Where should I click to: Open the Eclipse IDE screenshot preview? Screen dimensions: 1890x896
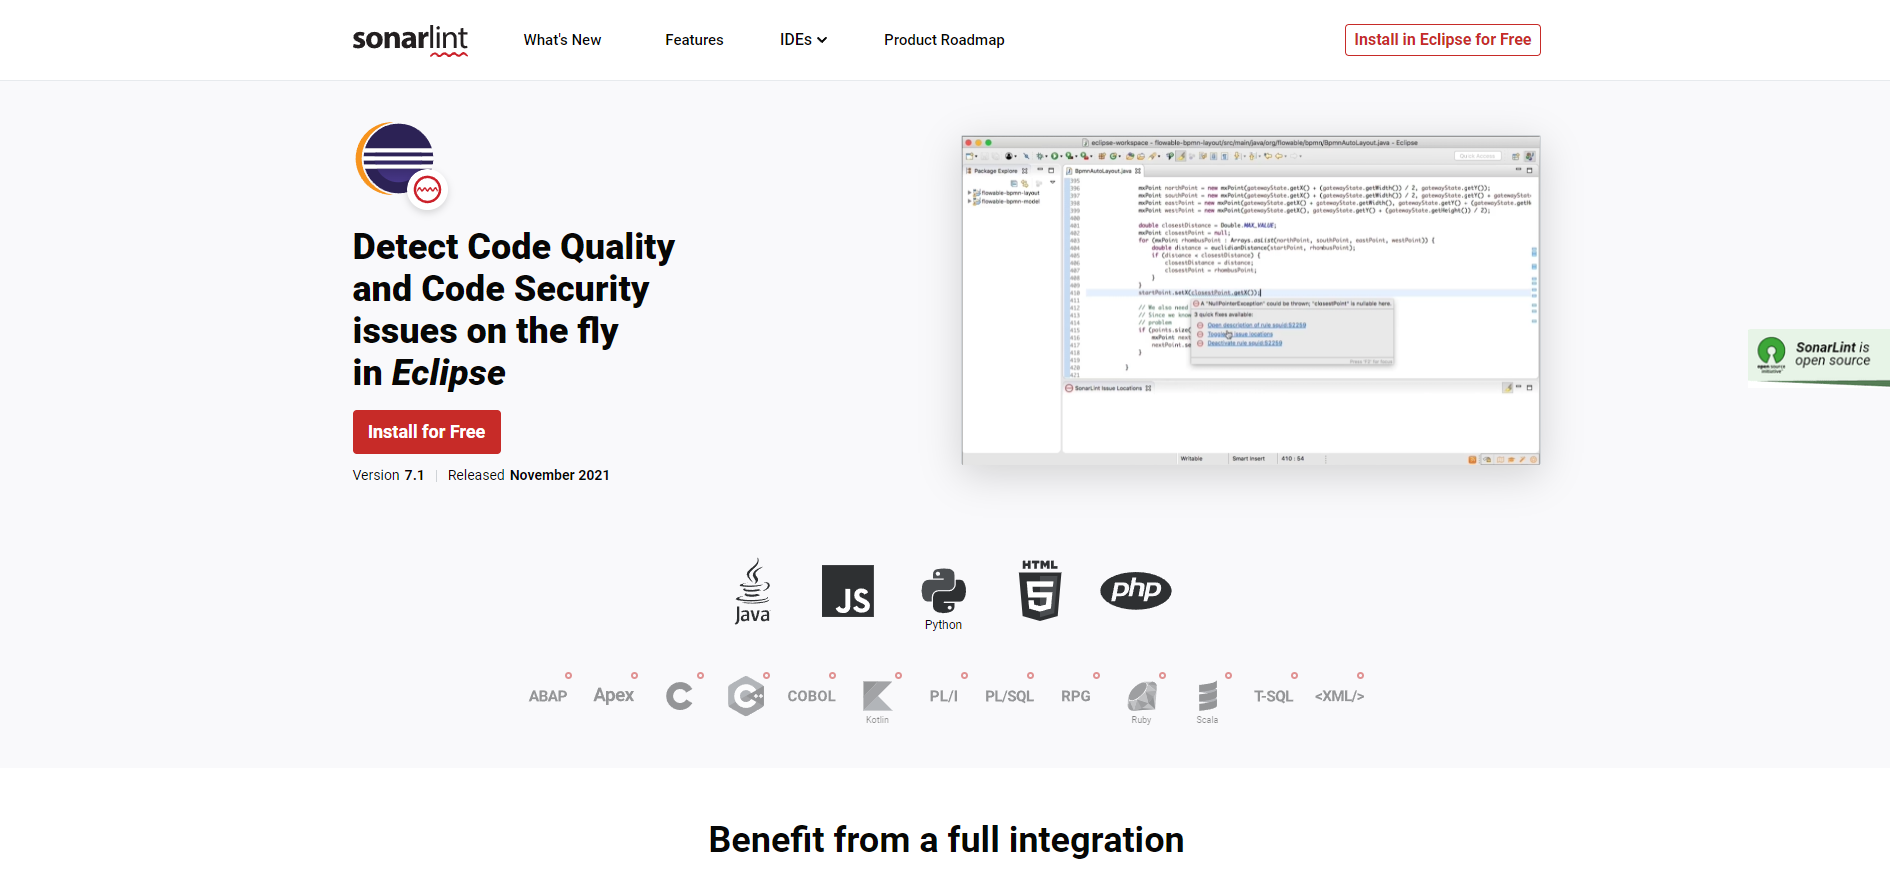1250,300
